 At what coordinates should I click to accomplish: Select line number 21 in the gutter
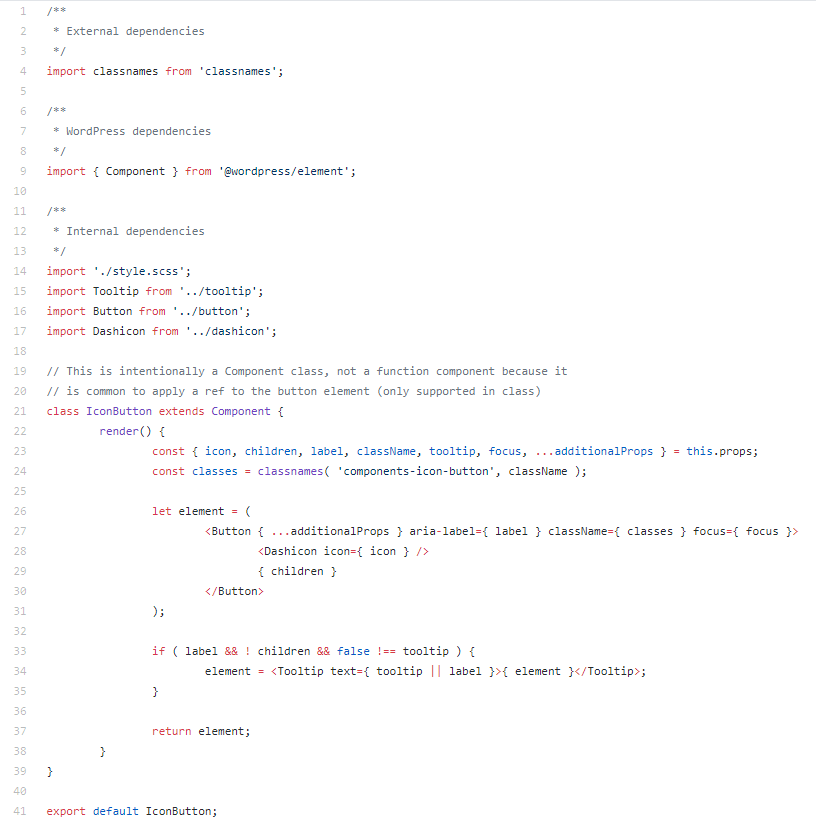click(20, 411)
